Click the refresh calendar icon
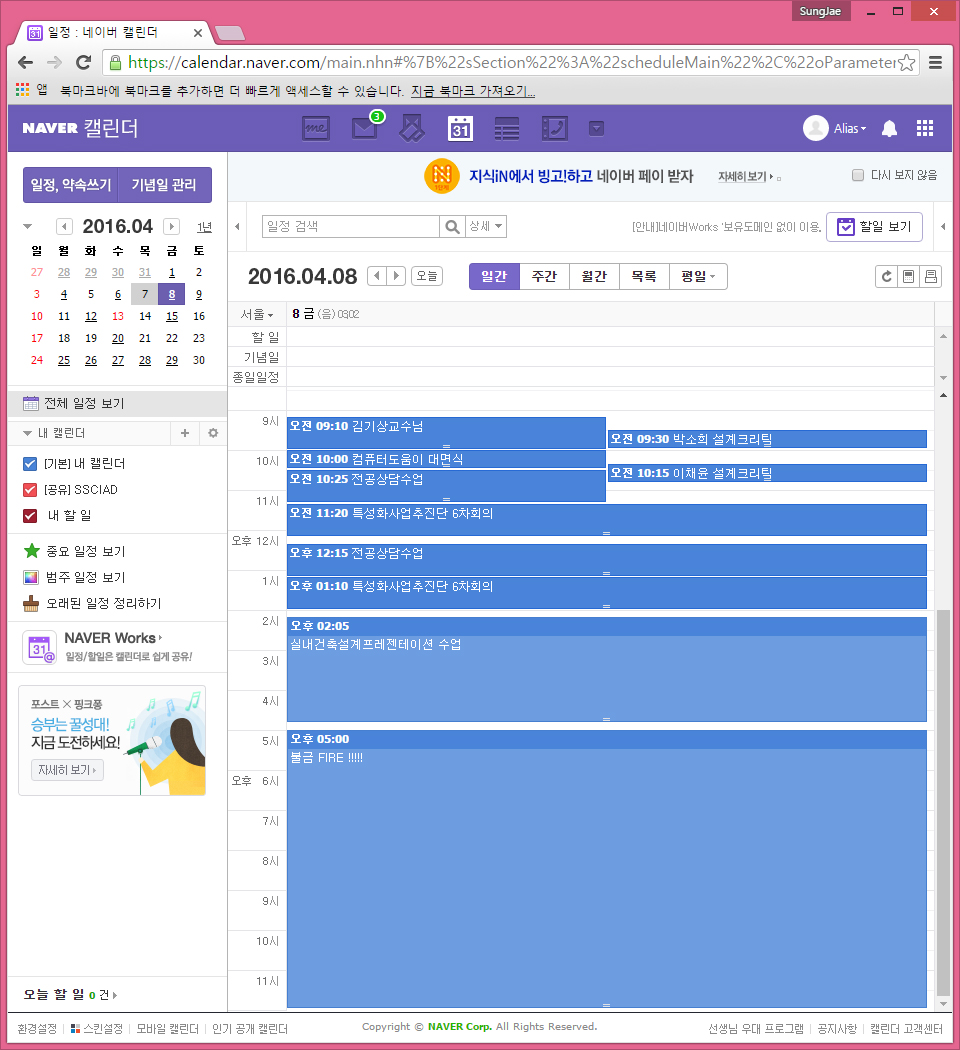Screen dimensions: 960x1050 click(x=885, y=277)
